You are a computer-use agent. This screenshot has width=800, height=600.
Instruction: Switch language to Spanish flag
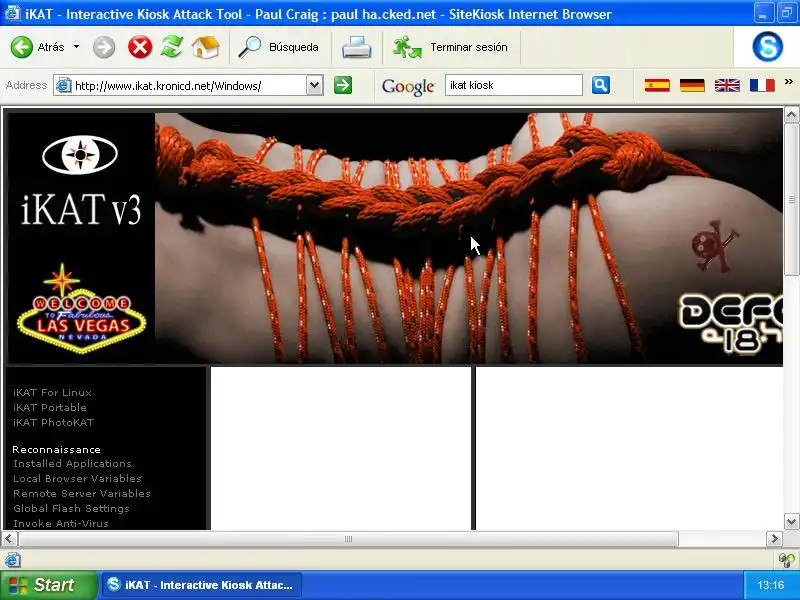657,85
